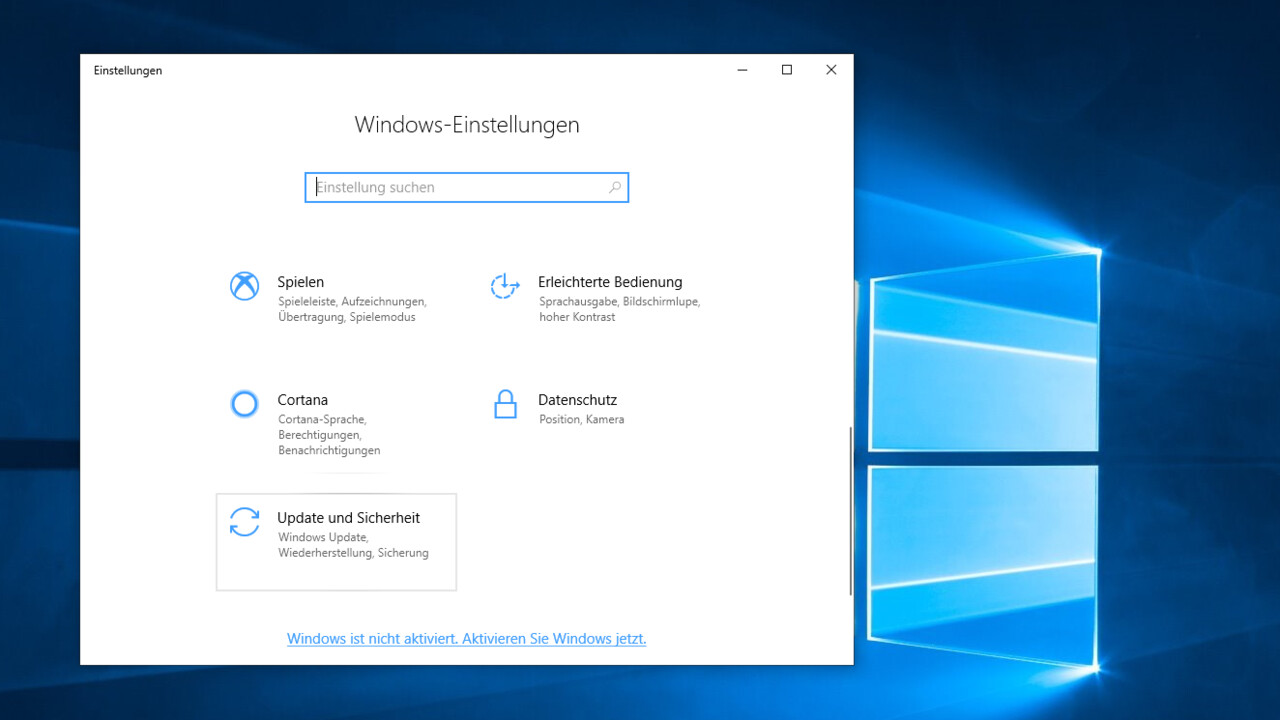Click 'Berechtigungen' under Cortana
The image size is (1280, 720).
point(320,435)
